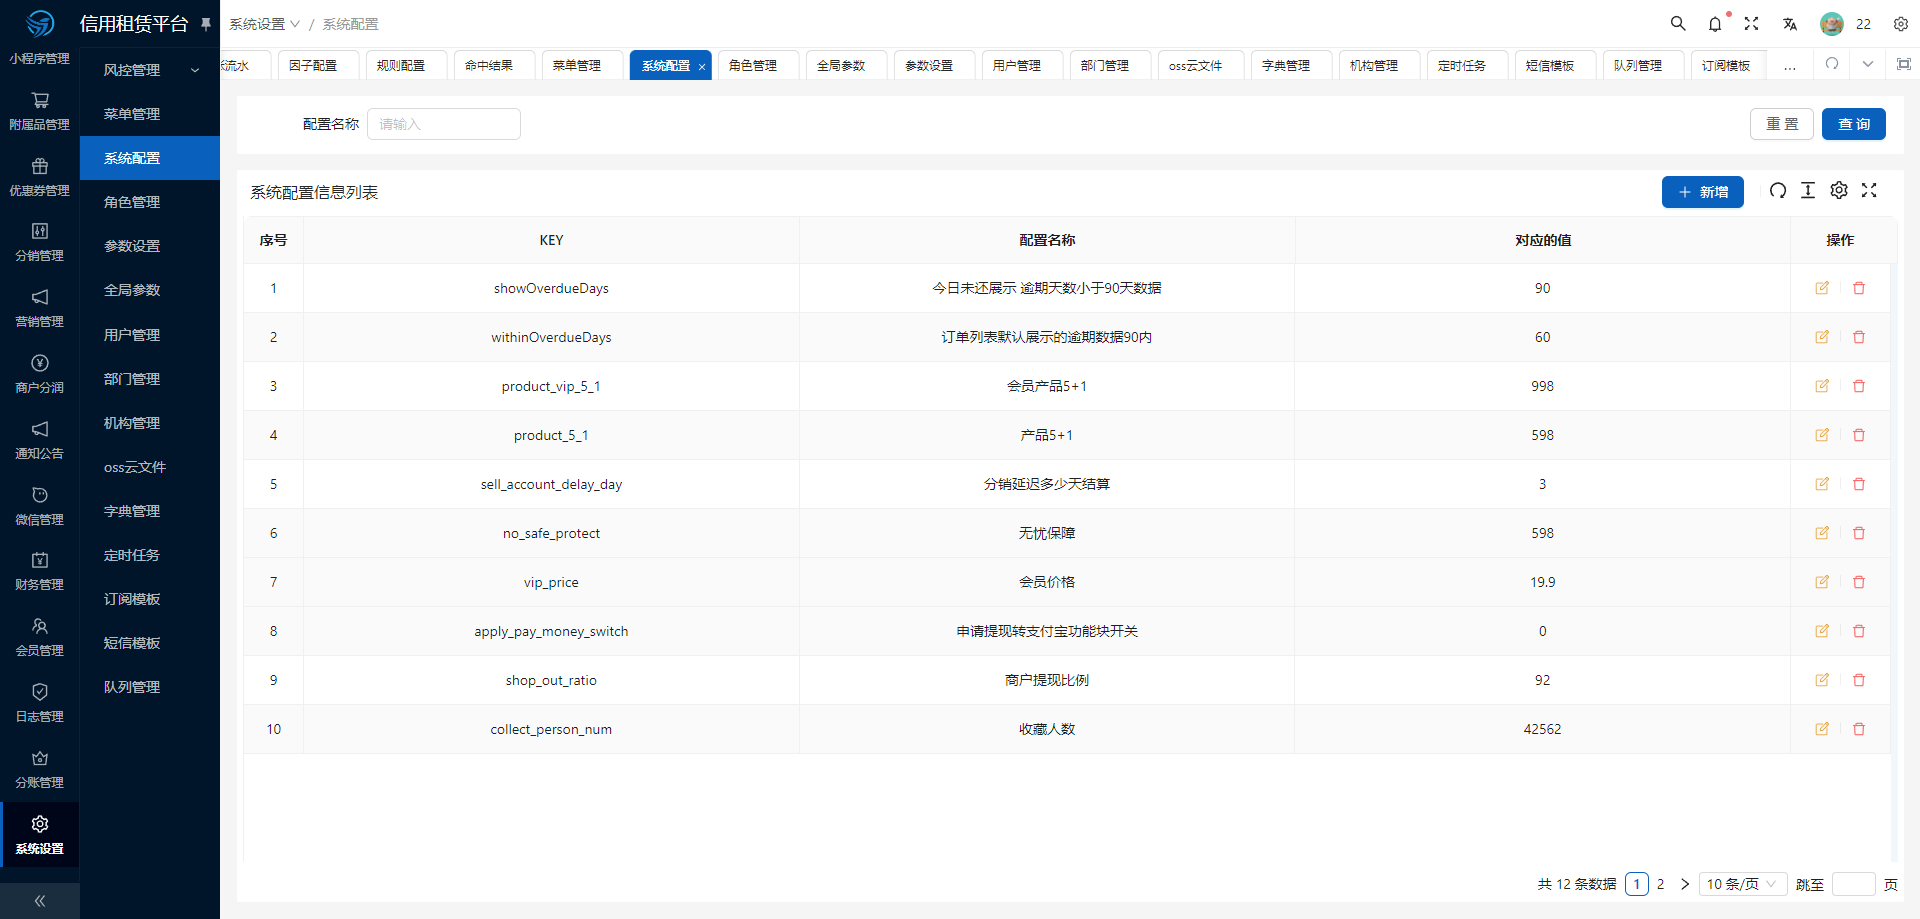
Task: Edit the collect_person_num row
Action: coord(1822,729)
